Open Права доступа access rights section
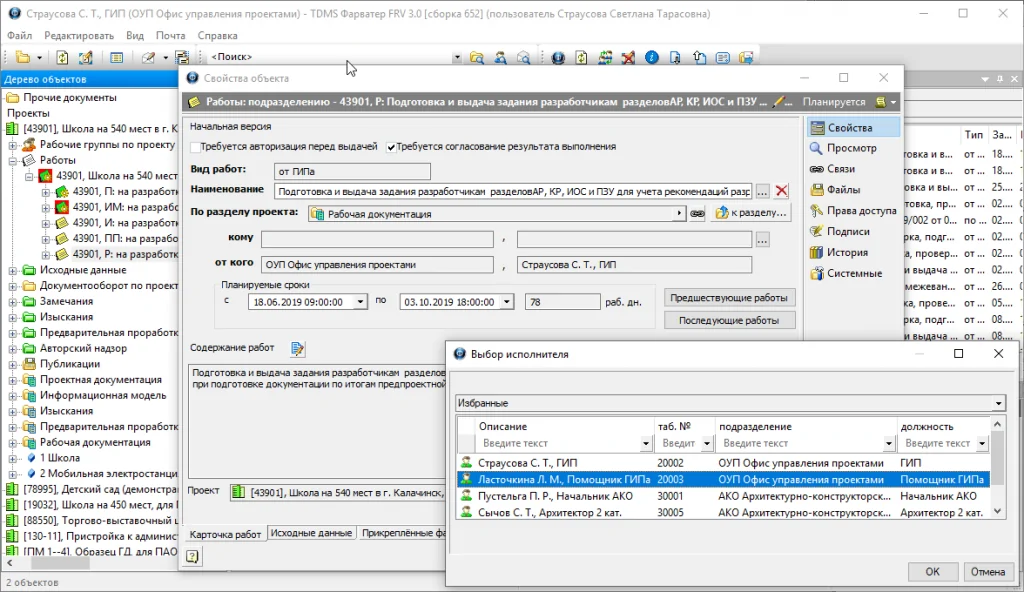1024x592 pixels. (x=860, y=211)
